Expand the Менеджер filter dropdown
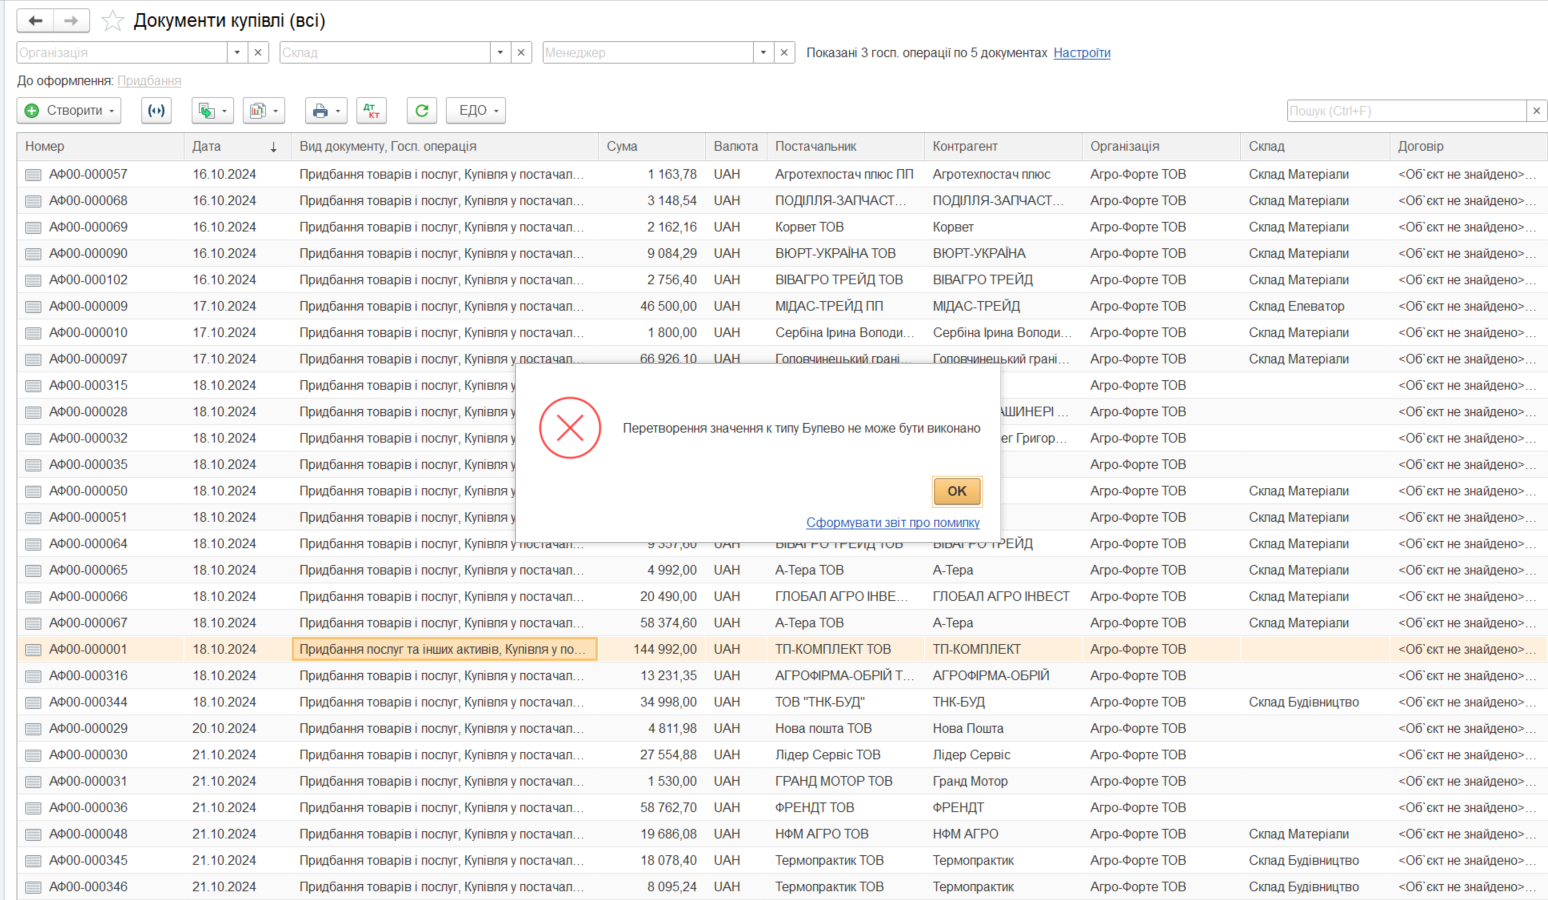The image size is (1548, 900). (x=763, y=53)
